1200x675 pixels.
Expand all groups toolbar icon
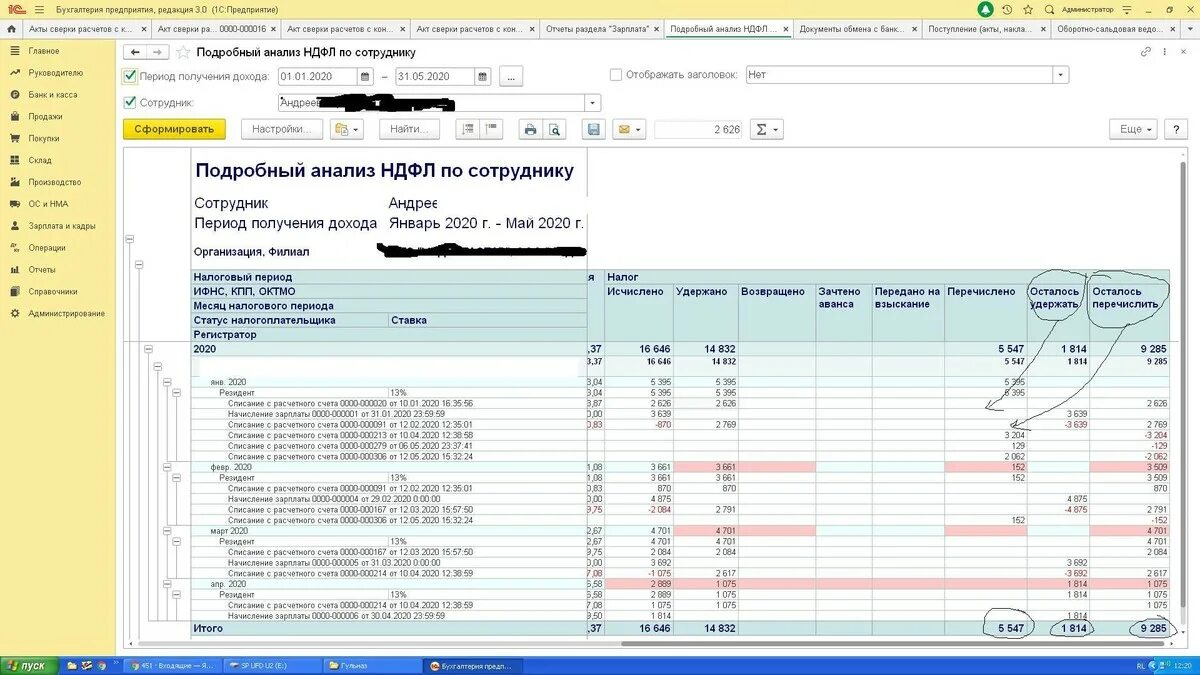tap(467, 129)
